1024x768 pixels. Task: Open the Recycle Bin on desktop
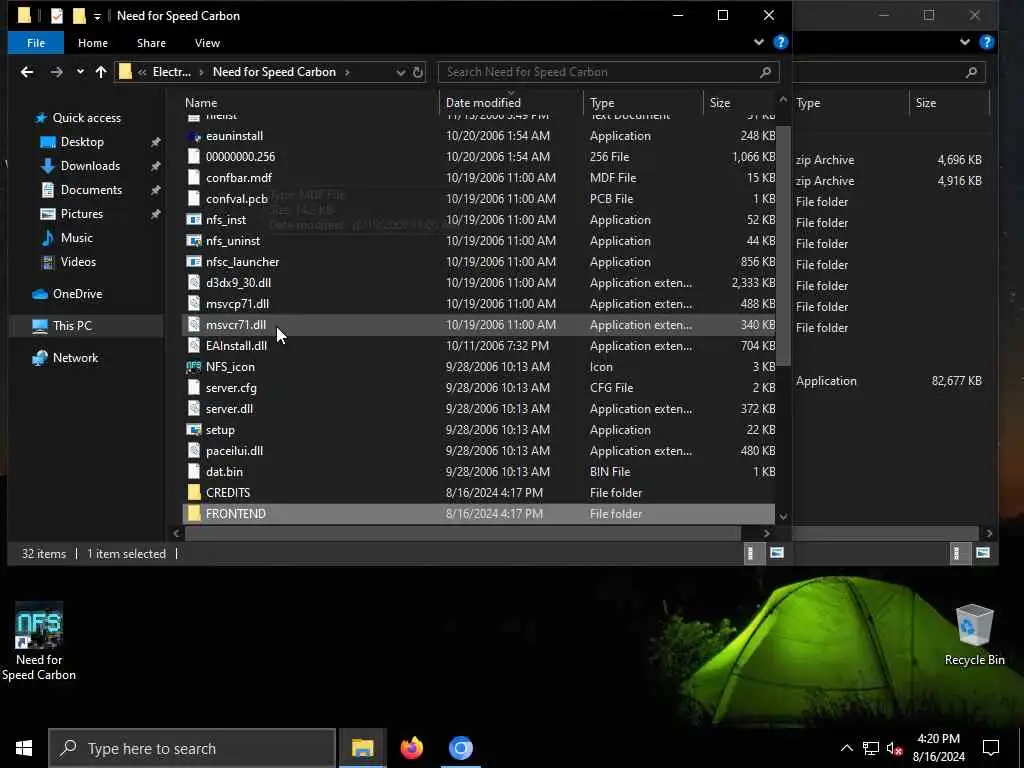(974, 635)
